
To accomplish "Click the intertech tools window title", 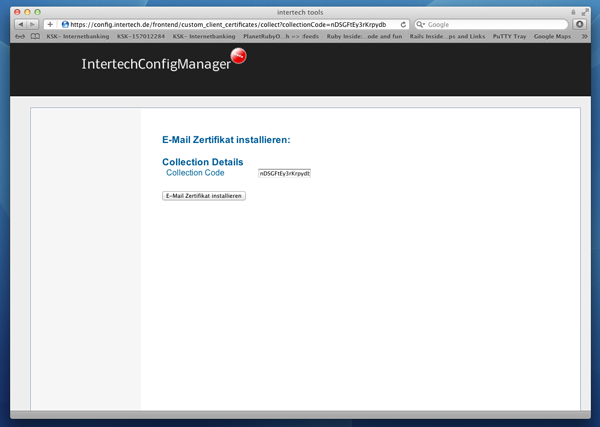I will pos(300,12).
